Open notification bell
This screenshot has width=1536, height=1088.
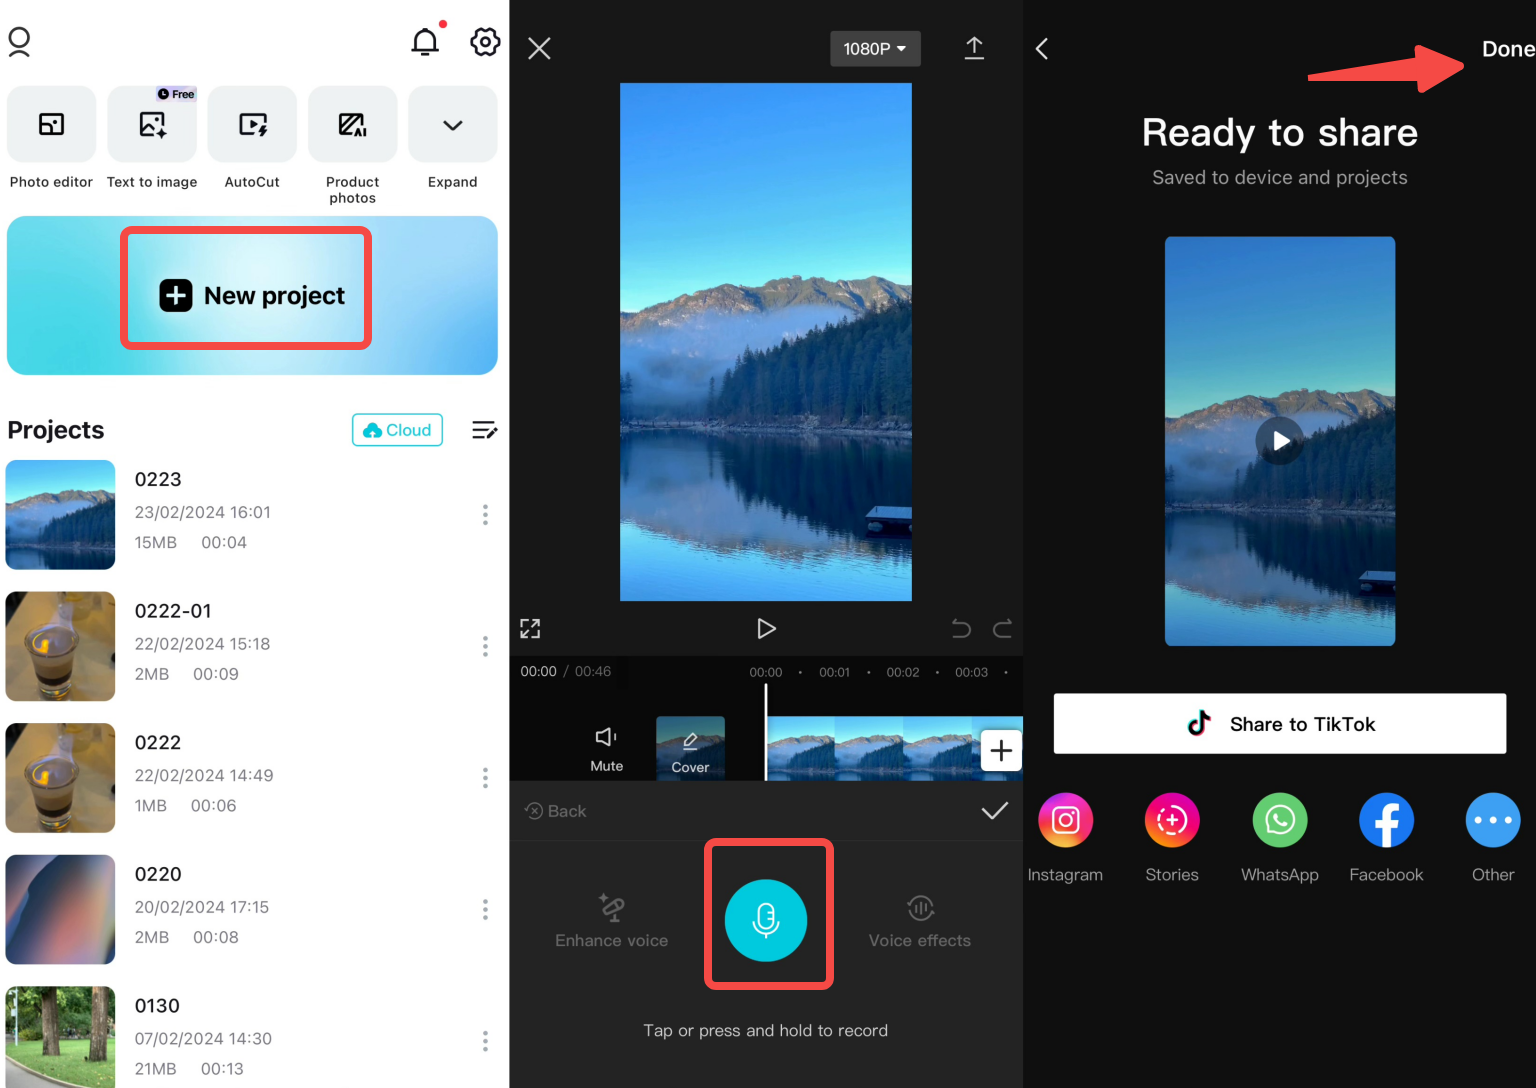pos(425,42)
